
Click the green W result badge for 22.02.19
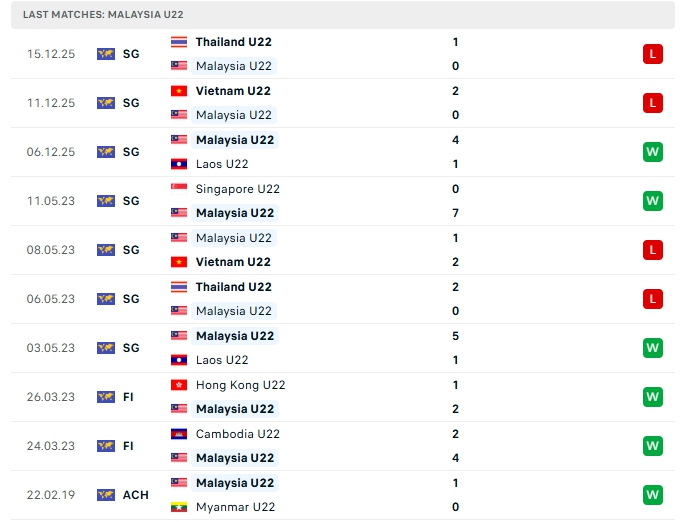click(x=653, y=495)
